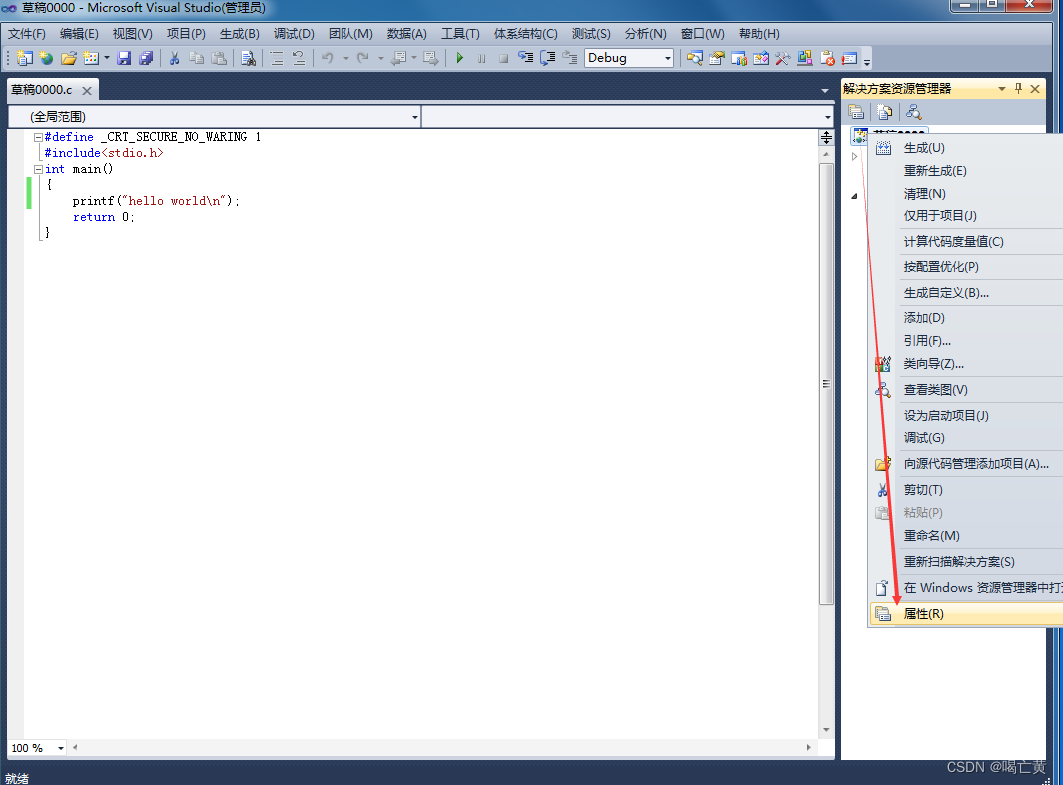Open a file using the Open File icon
Screen dimensions: 1063x785
coord(70,58)
